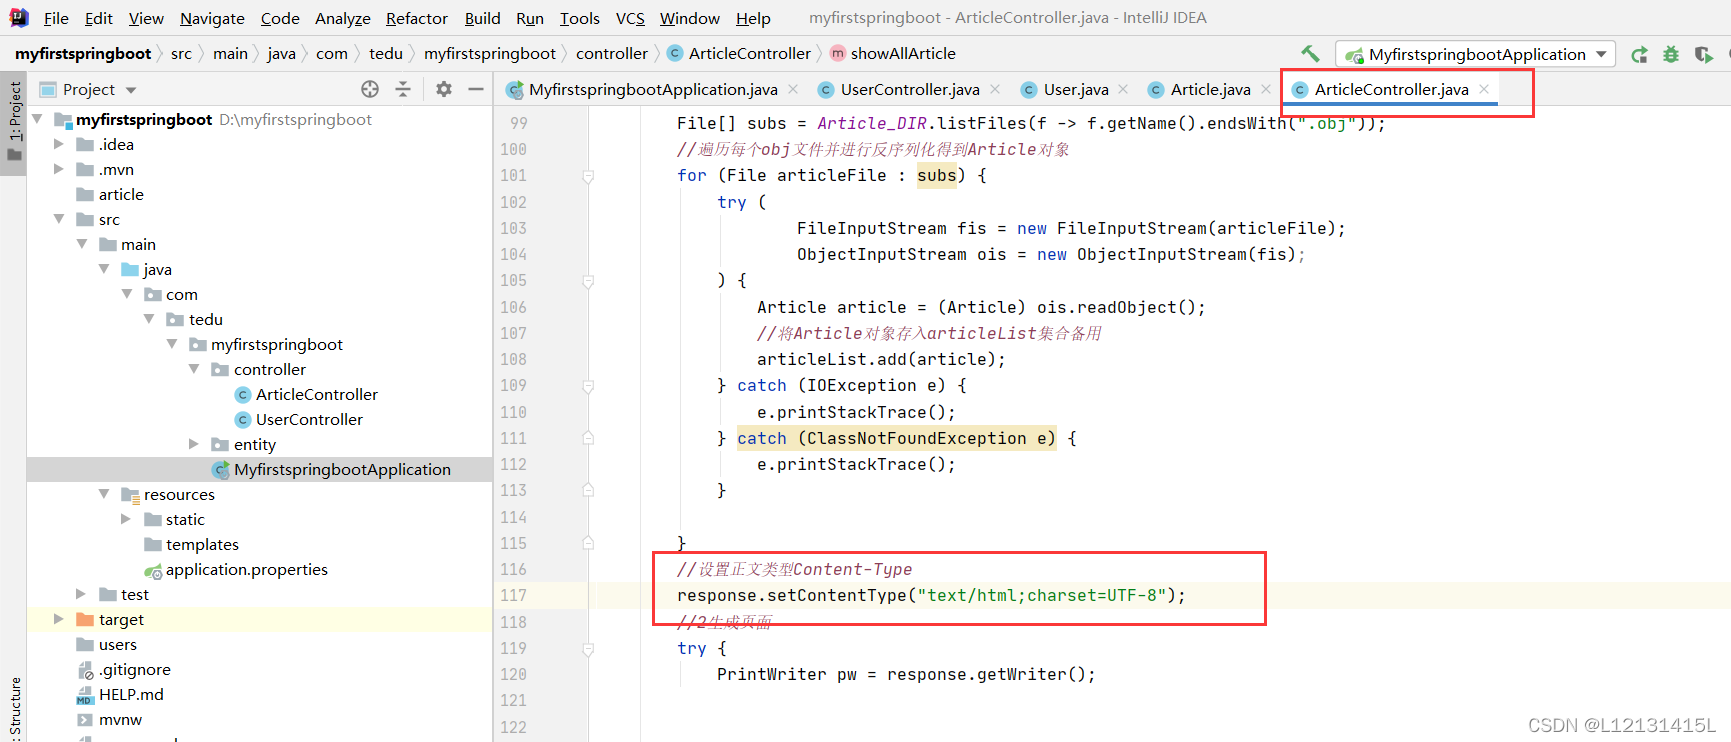
Task: Collapse the controller package node
Action: coord(194,369)
